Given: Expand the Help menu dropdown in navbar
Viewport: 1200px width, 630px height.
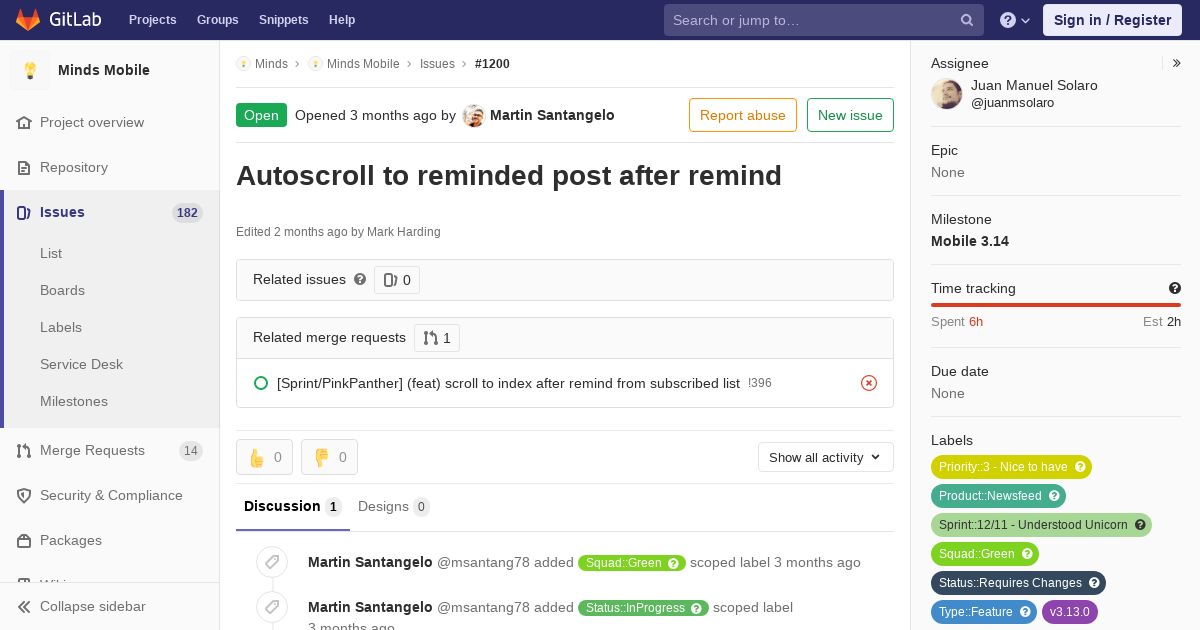Looking at the screenshot, I should click(x=1015, y=20).
